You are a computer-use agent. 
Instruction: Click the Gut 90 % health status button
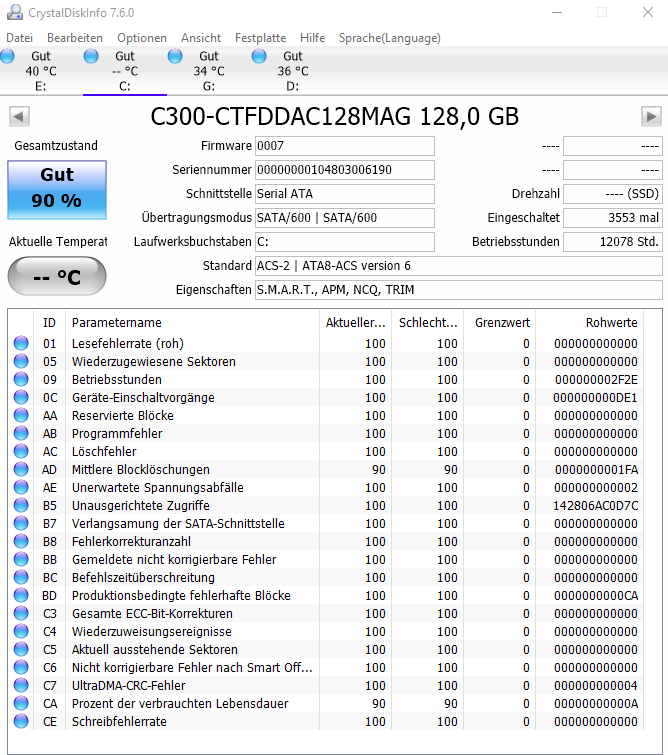point(57,190)
